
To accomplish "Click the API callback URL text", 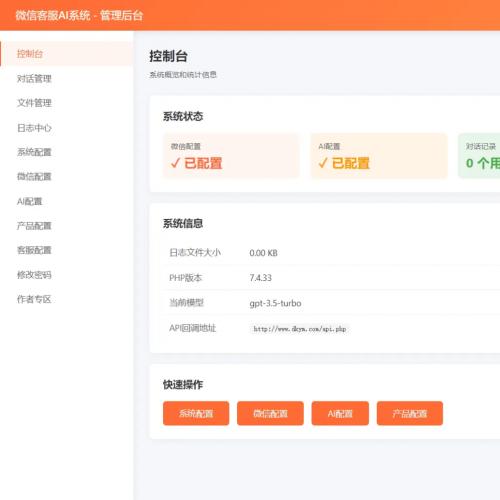I will [300, 329].
